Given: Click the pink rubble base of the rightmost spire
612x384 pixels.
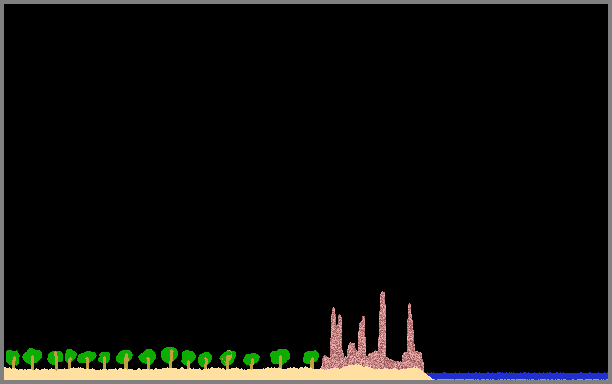Looking at the screenshot, I should point(413,360).
